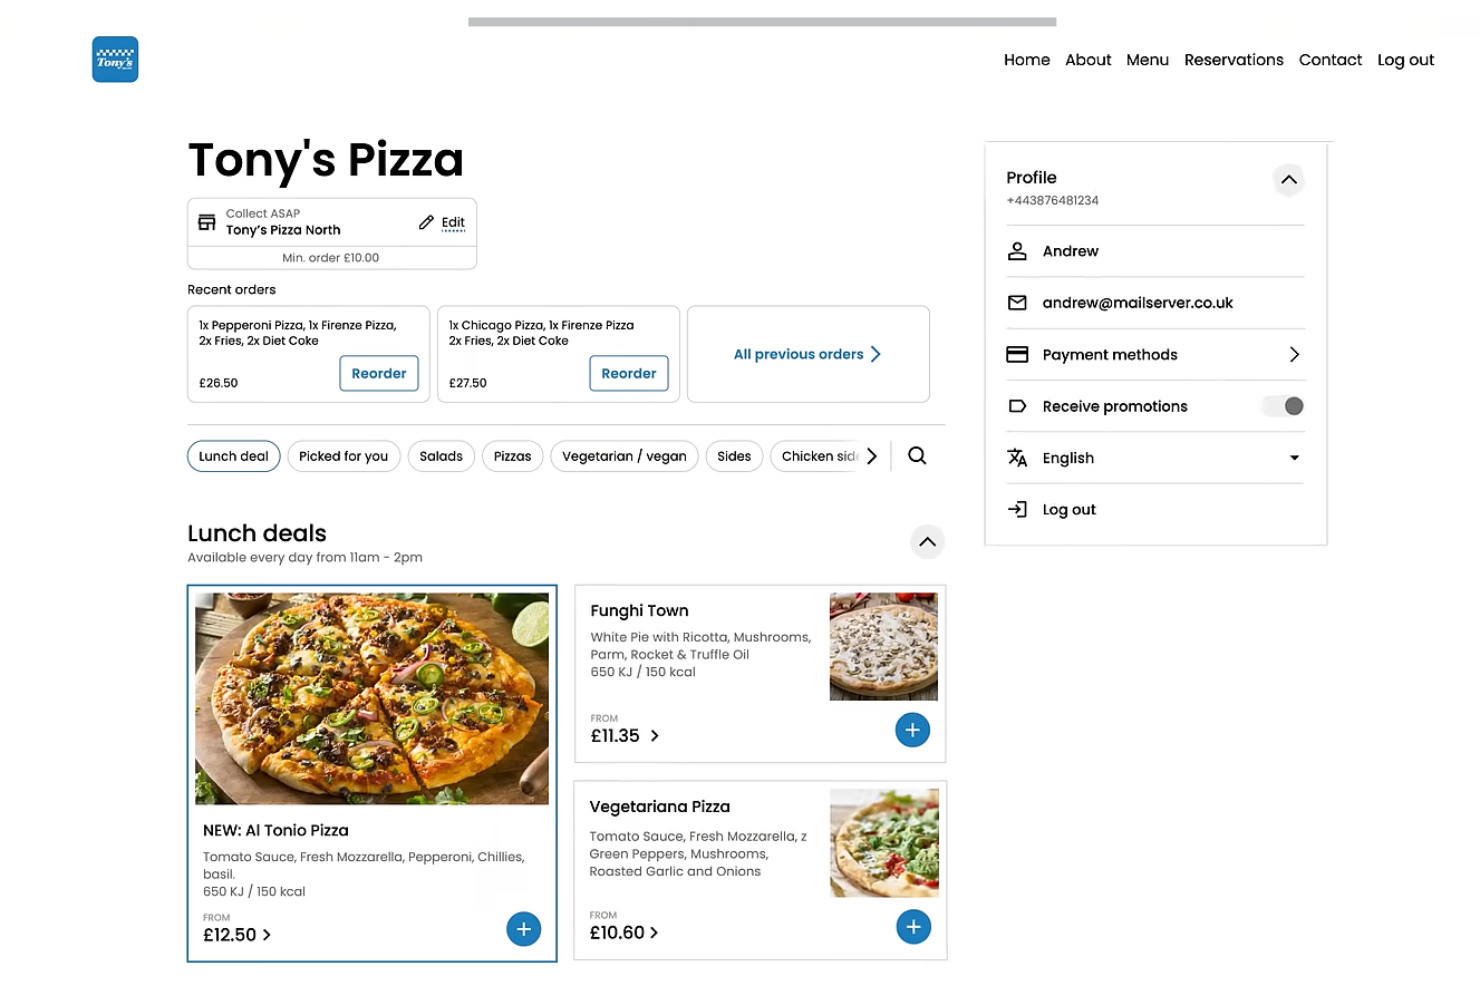Open Payment methods row
Viewport: 1480px width, 987px height.
pyautogui.click(x=1155, y=354)
